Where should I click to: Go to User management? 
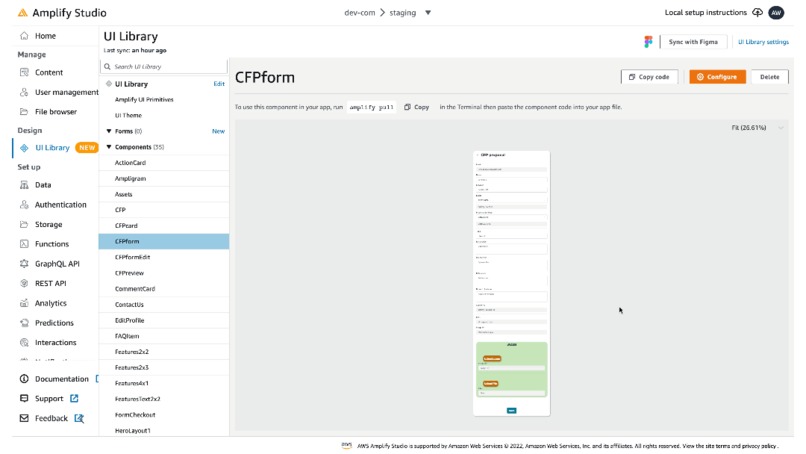(66, 92)
